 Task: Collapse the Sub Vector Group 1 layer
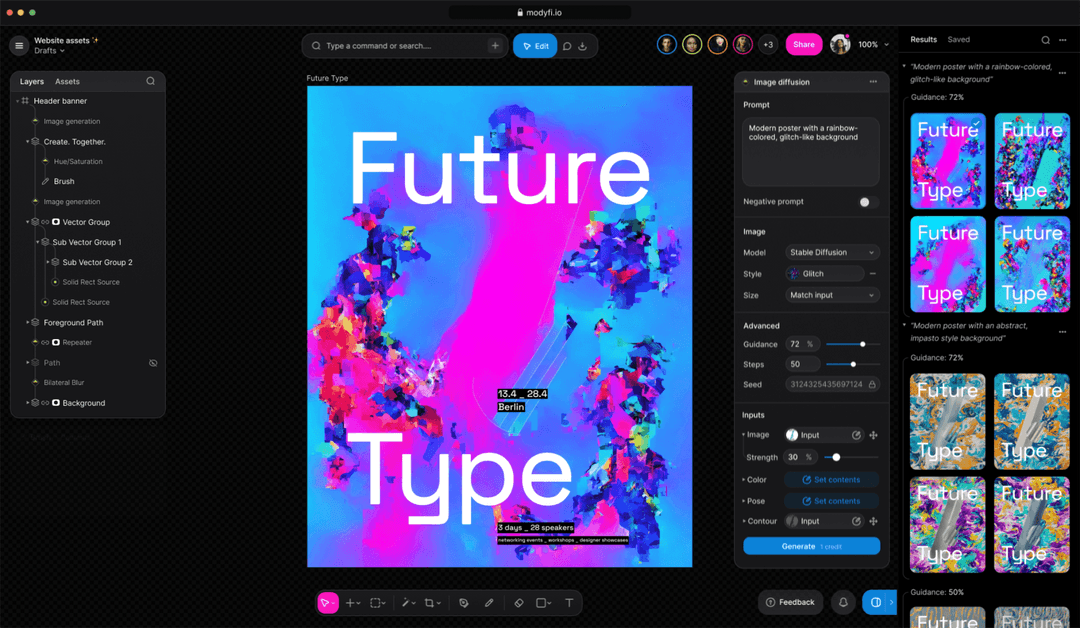pos(38,242)
